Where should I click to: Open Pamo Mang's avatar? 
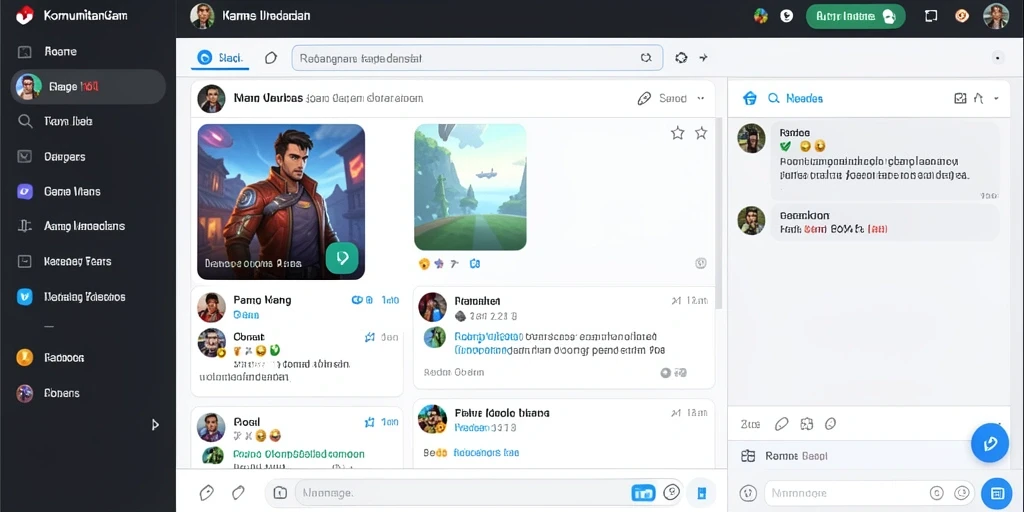point(211,307)
